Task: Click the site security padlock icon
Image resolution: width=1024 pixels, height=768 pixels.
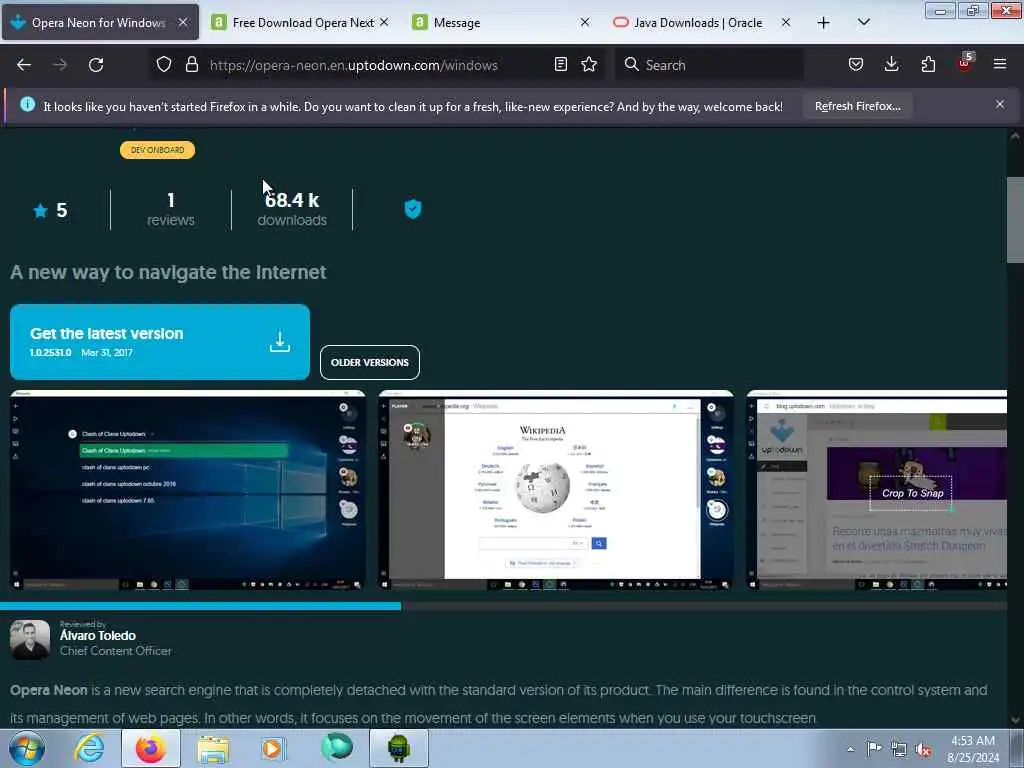Action: click(x=191, y=65)
